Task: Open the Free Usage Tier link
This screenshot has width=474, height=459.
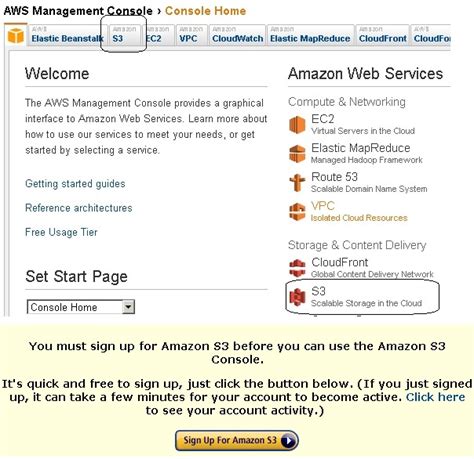Action: (61, 232)
